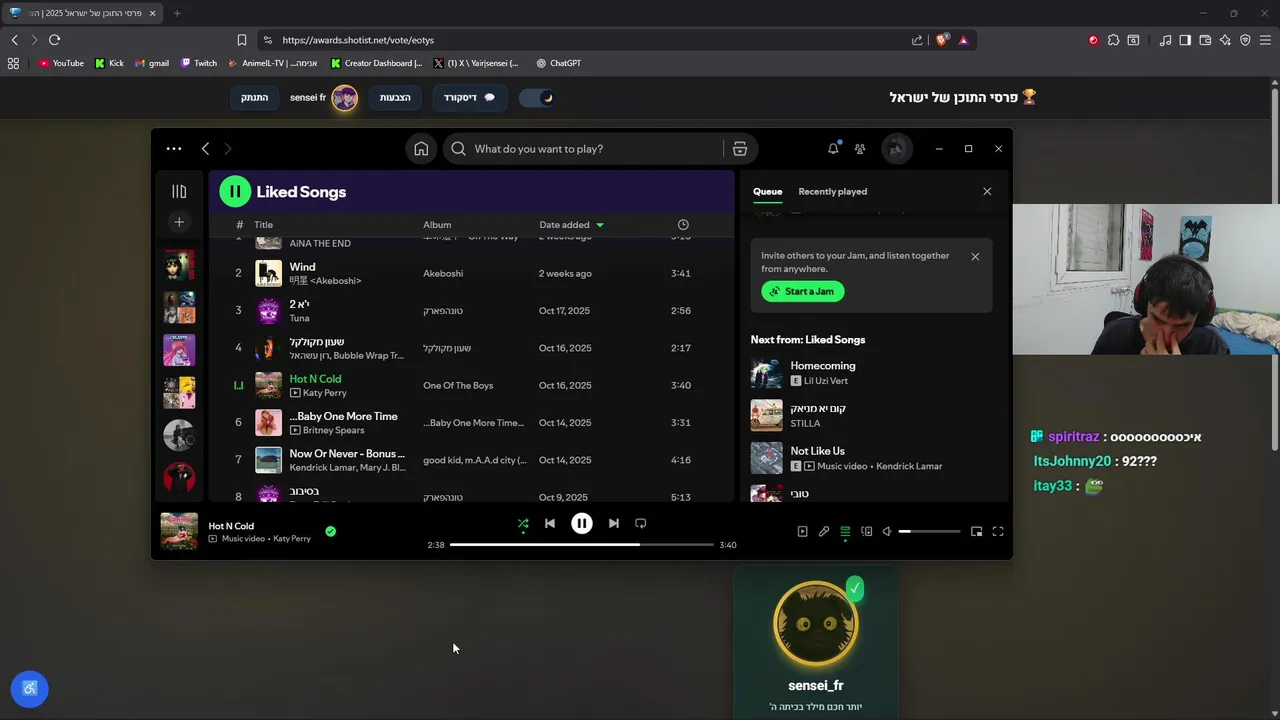Click the הצבעות button on the website

[x=395, y=98]
